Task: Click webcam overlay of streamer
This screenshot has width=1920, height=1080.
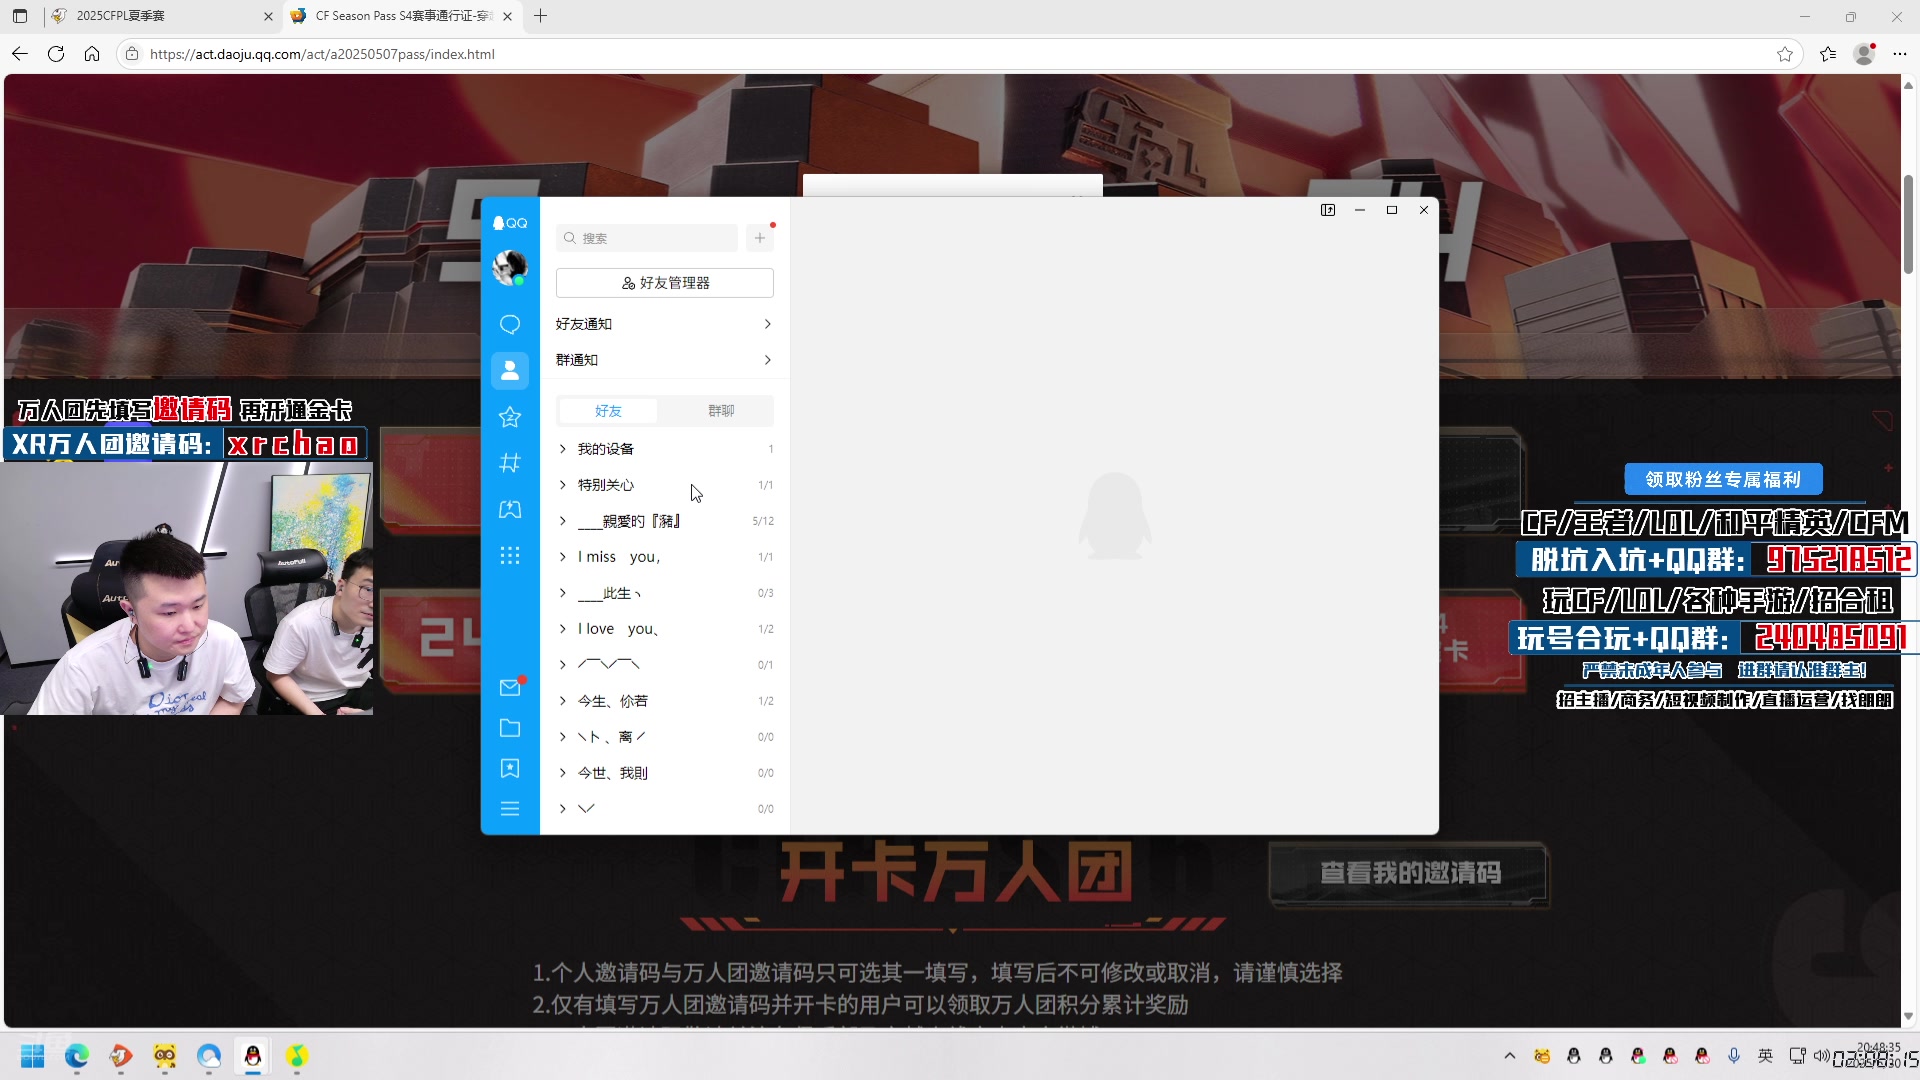Action: [x=187, y=588]
